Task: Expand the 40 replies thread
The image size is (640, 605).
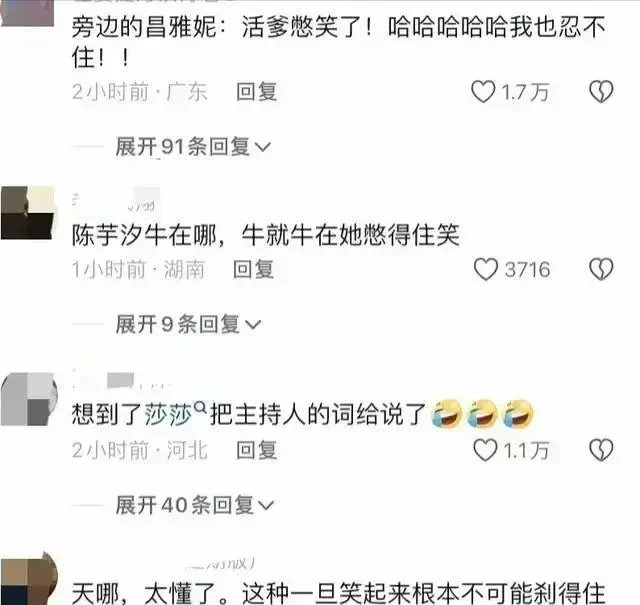Action: click(194, 505)
